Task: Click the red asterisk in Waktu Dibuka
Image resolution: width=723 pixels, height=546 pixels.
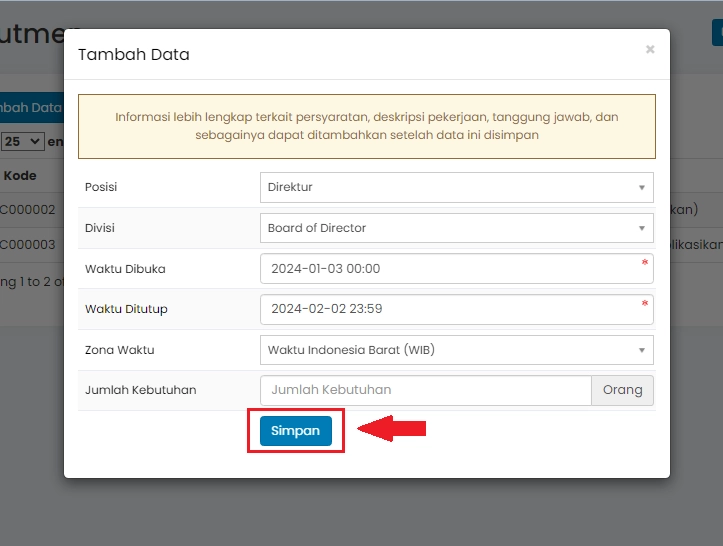Action: (644, 264)
